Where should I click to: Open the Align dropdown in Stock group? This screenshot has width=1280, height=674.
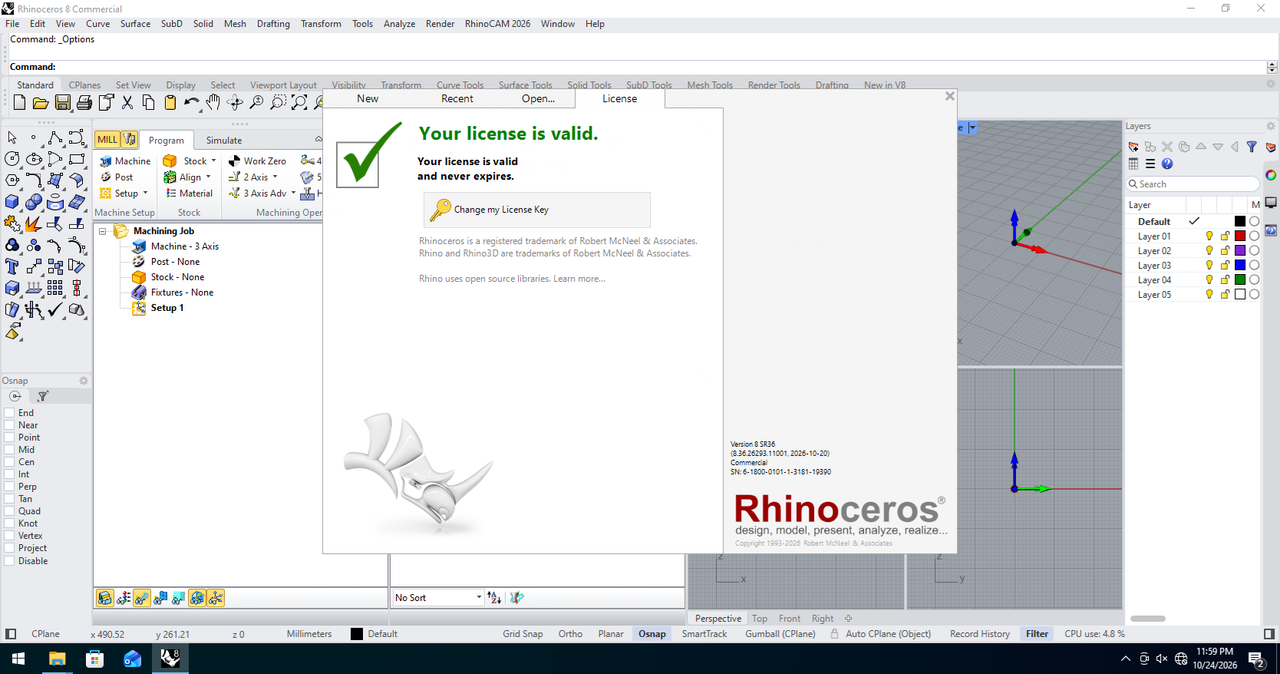[209, 177]
